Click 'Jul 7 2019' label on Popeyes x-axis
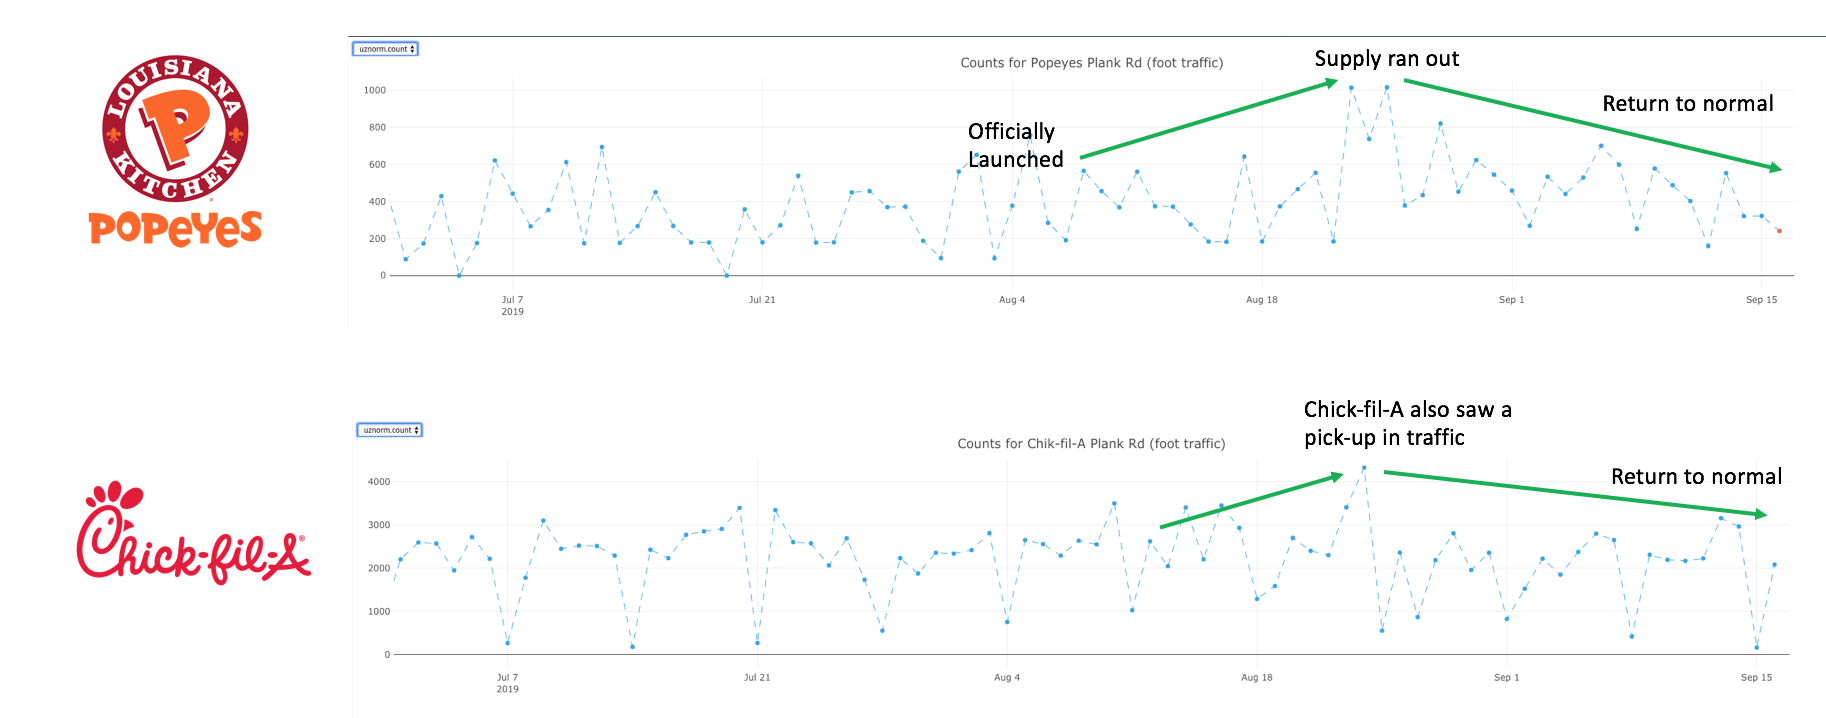The width and height of the screenshot is (1826, 718). (512, 305)
